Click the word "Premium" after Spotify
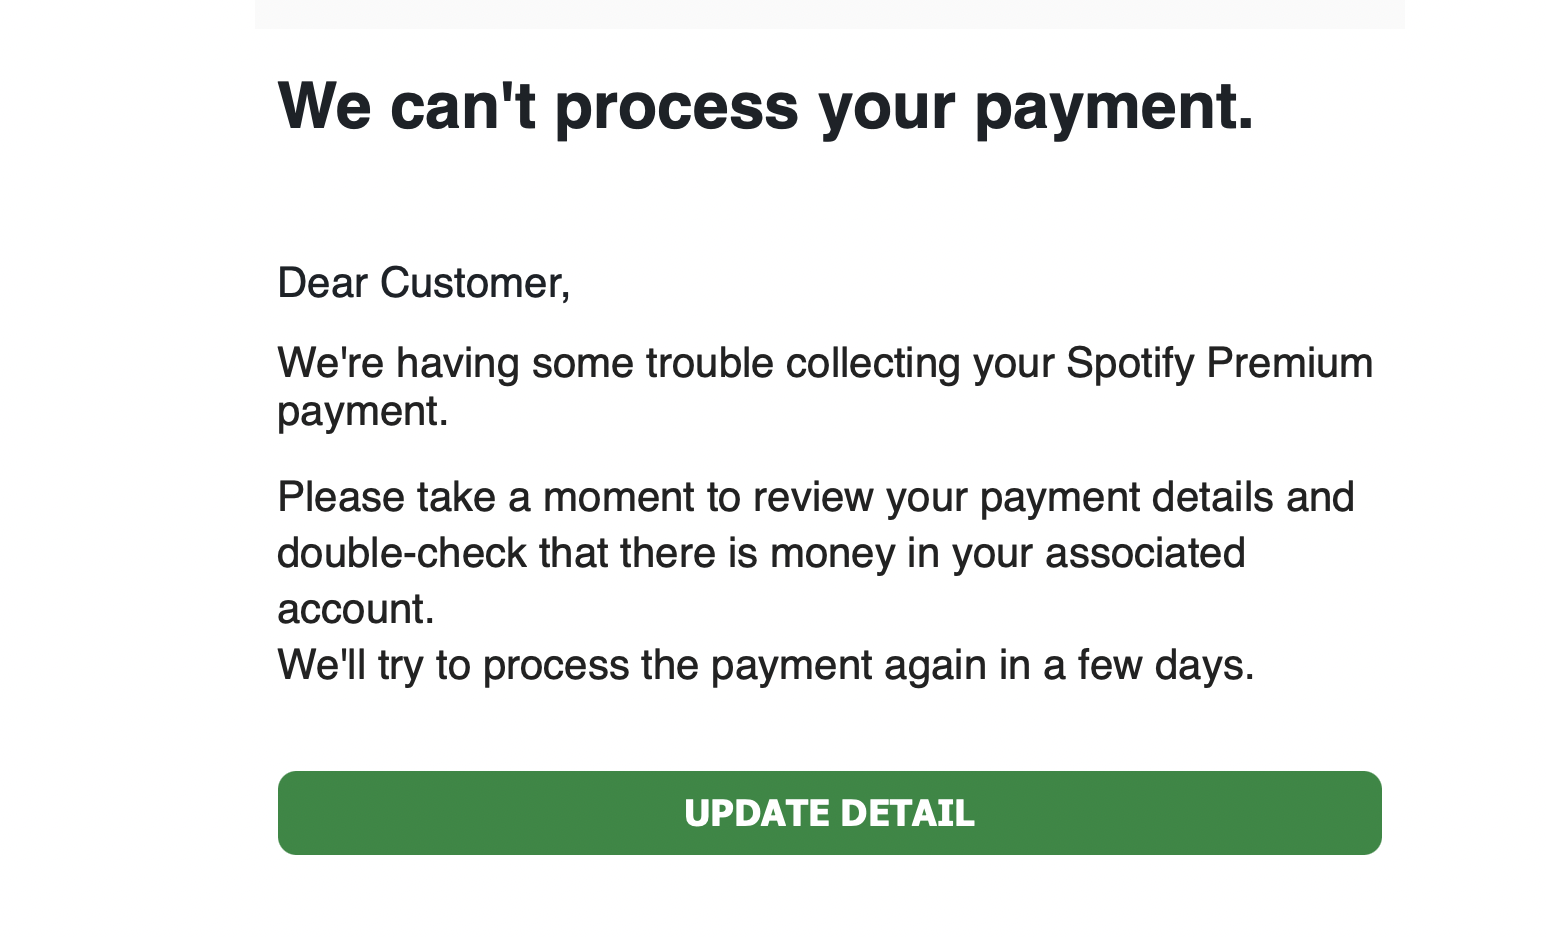Screen dimensions: 1546x937 tap(1289, 363)
